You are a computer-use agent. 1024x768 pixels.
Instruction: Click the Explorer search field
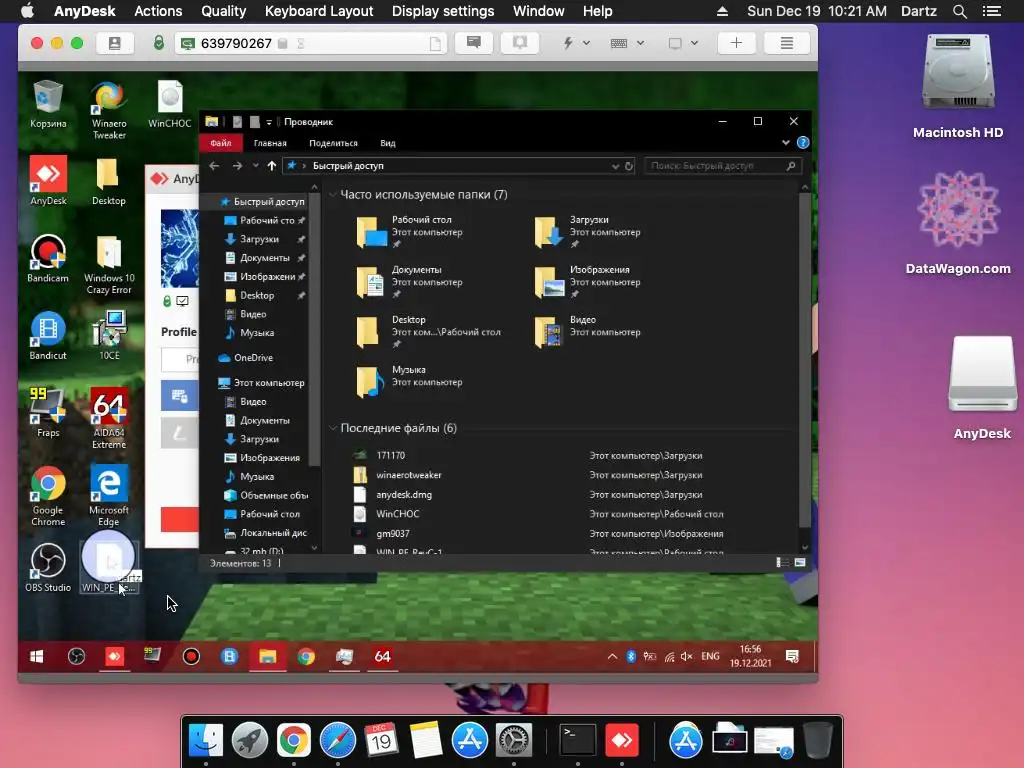(x=722, y=166)
